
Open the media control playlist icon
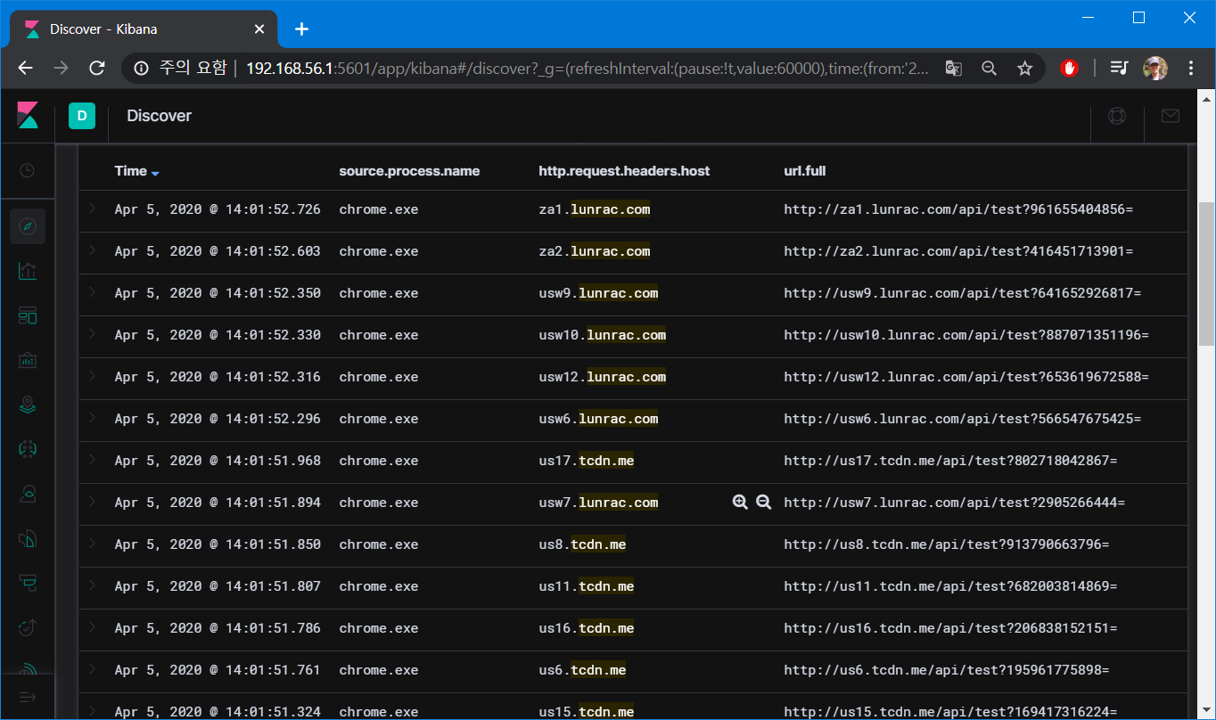[1119, 68]
